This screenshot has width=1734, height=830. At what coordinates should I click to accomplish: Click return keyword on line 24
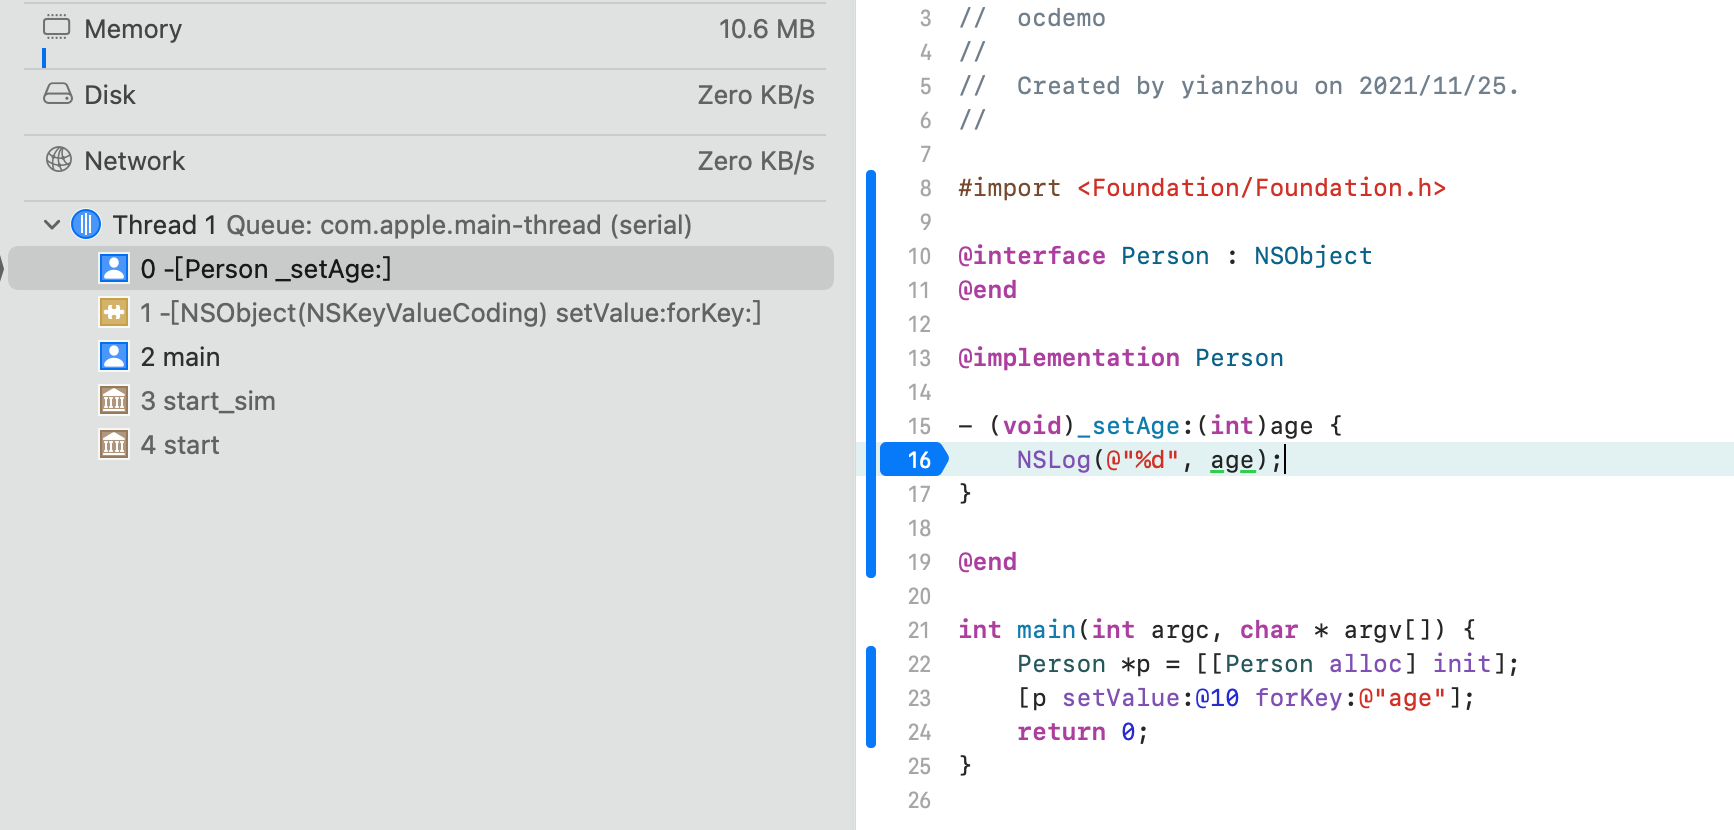(1061, 732)
